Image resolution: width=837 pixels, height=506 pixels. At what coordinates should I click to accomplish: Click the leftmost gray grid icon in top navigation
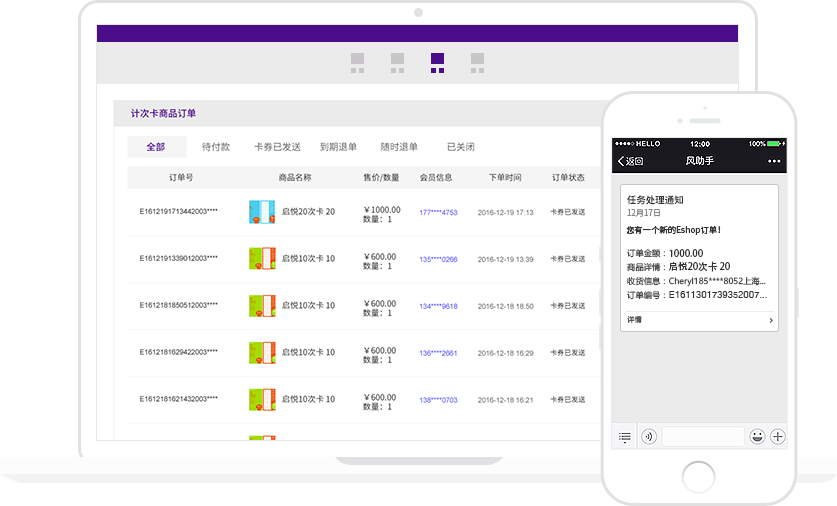pyautogui.click(x=357, y=63)
